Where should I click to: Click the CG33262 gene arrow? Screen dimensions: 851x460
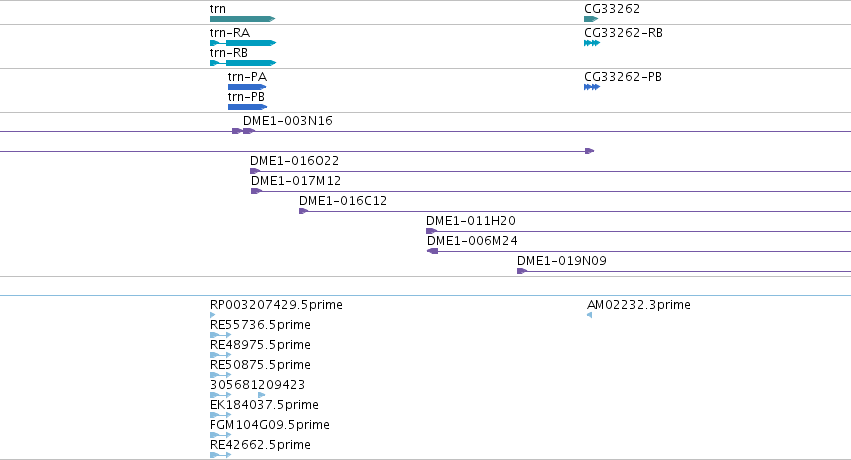pyautogui.click(x=591, y=19)
